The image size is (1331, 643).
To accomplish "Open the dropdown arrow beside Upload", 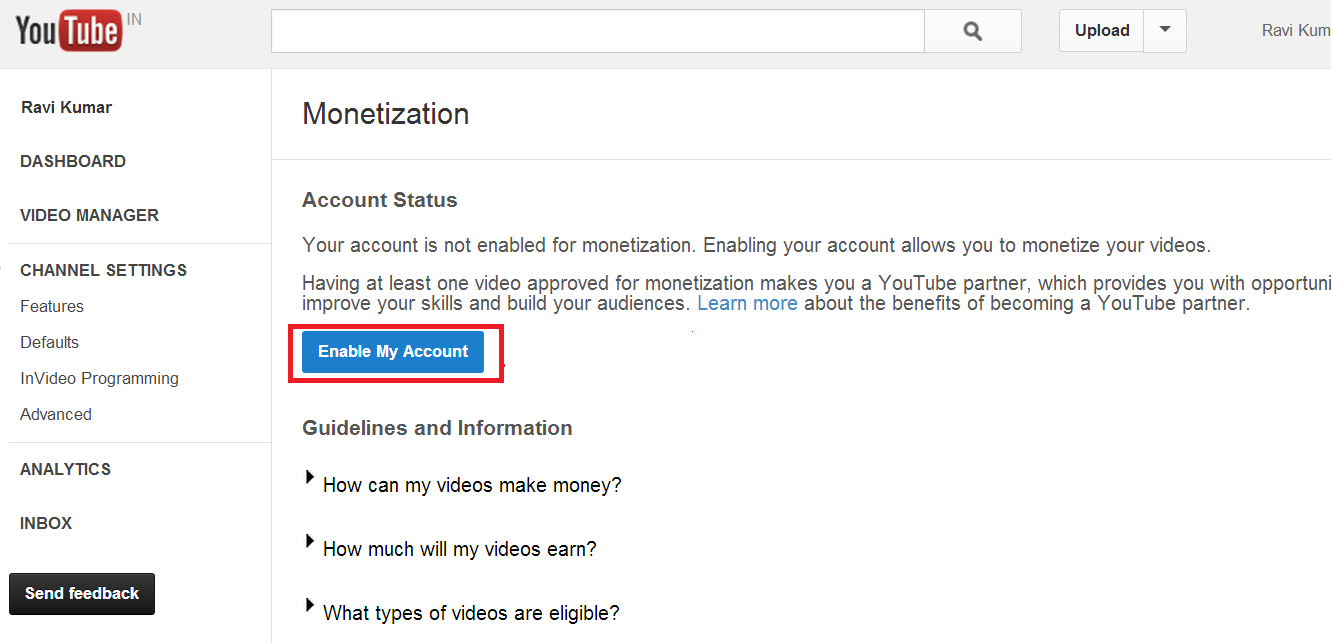I will pos(1164,31).
